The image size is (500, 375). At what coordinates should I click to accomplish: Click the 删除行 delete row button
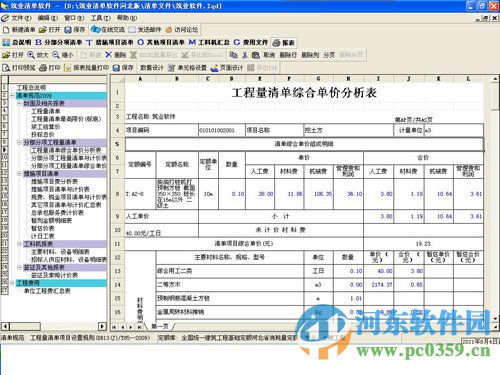288,55
